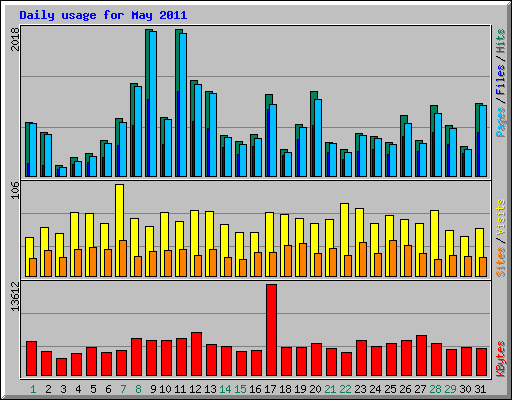Click day 19 on the x-axis

pyautogui.click(x=300, y=389)
